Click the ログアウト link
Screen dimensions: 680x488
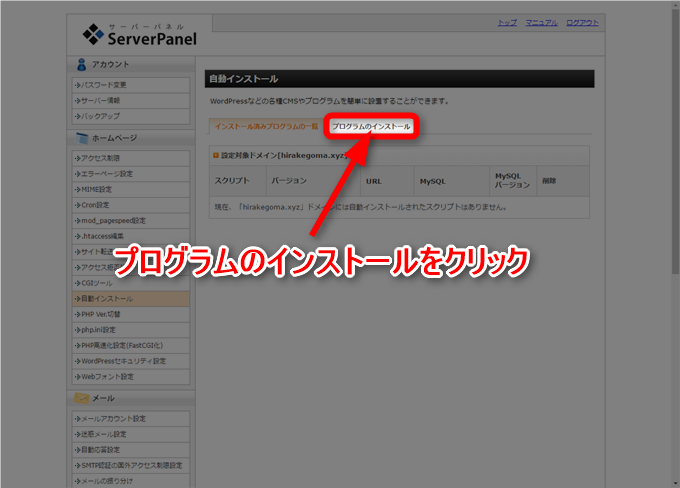click(x=582, y=23)
